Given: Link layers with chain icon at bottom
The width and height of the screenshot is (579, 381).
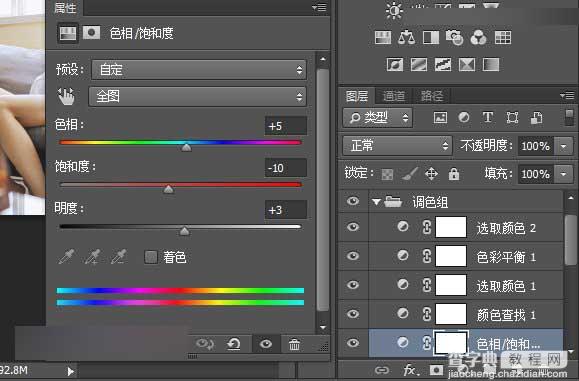Looking at the screenshot, I should 382,370.
